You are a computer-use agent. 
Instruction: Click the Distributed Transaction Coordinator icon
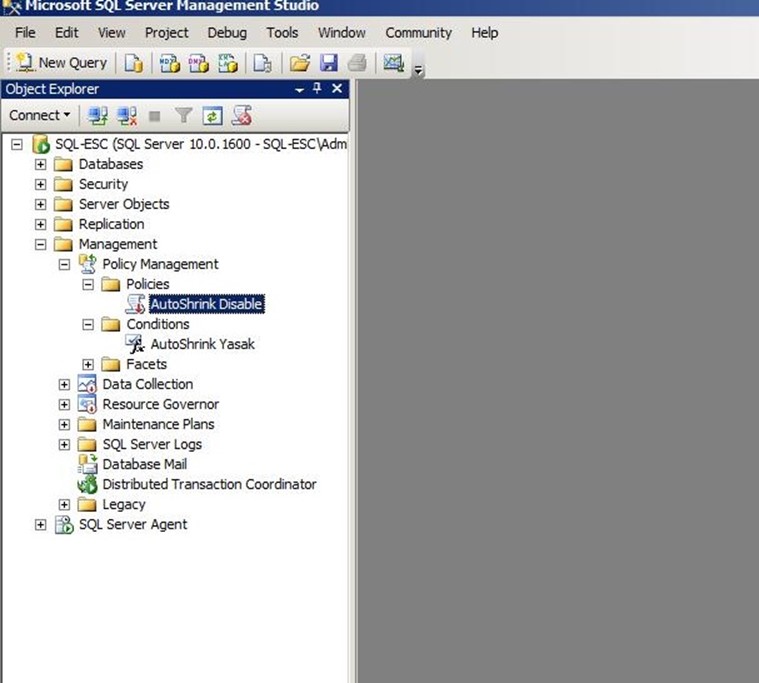(88, 484)
